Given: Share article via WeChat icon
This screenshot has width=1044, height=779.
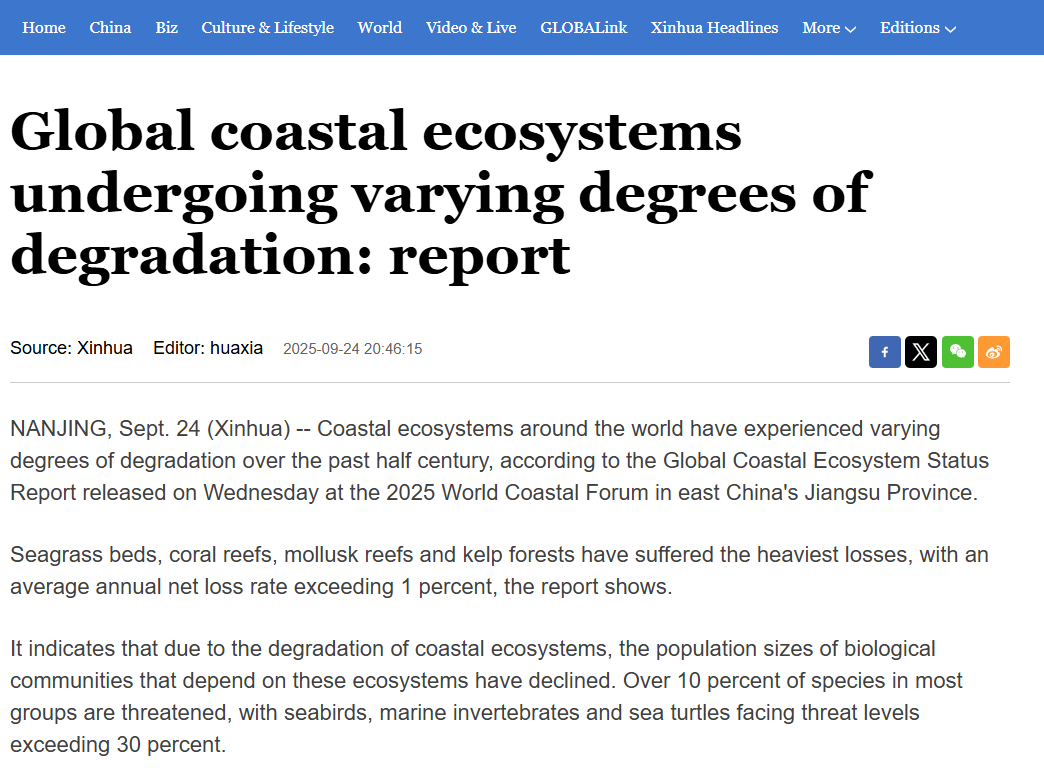Looking at the screenshot, I should click(957, 352).
